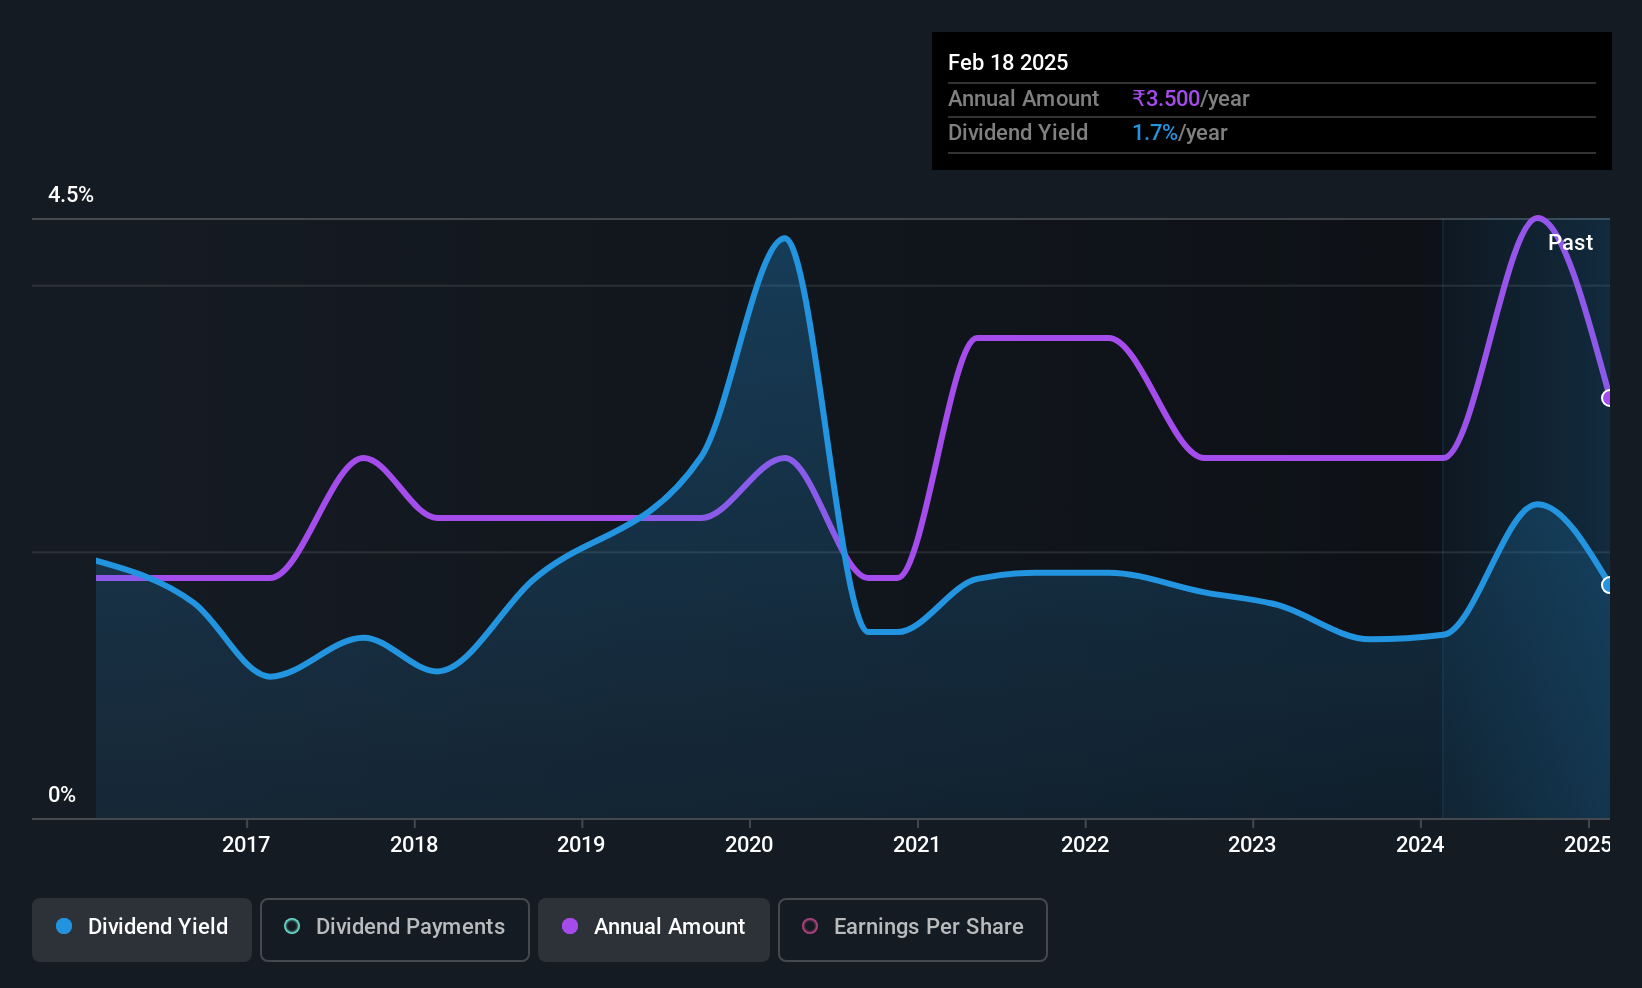Screen dimensions: 1642x988
Task: Click the ₹3.500/year annual amount value
Action: click(1190, 99)
